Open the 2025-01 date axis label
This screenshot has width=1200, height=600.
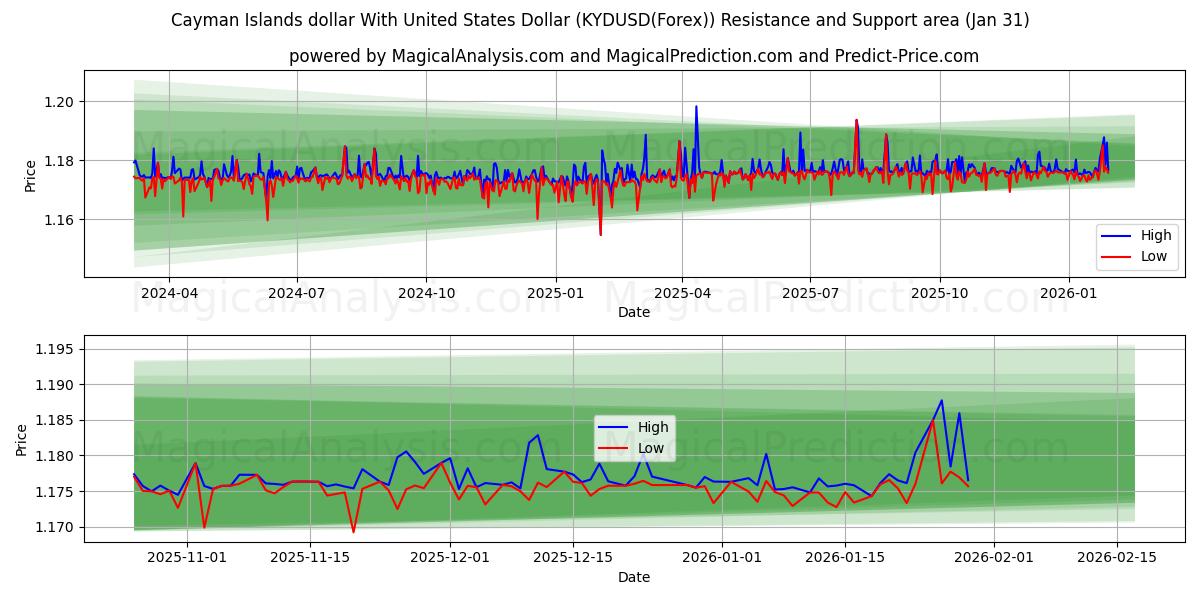pos(545,288)
